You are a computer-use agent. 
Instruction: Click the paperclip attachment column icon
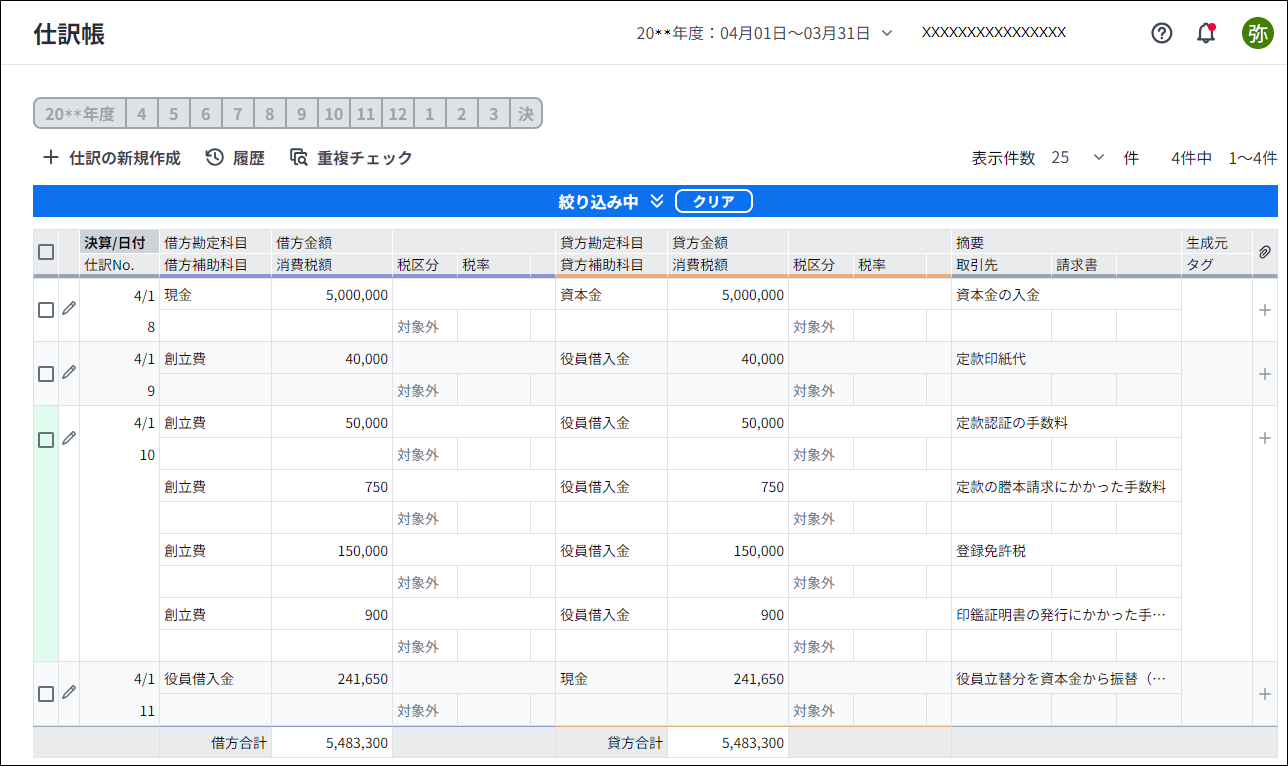click(x=1264, y=253)
